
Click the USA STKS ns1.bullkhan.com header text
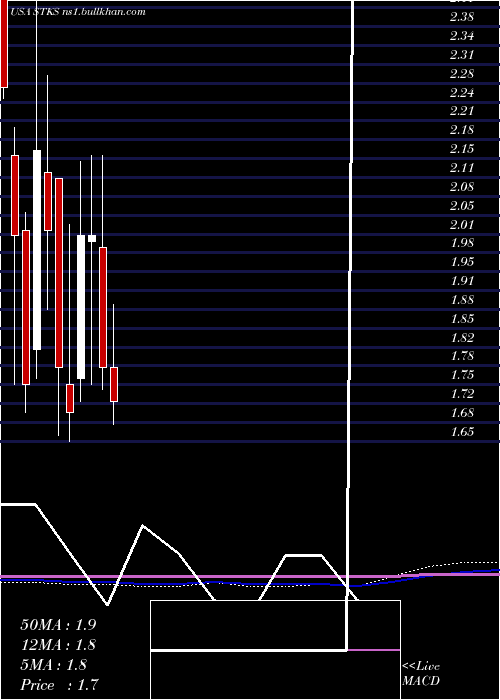point(78,12)
